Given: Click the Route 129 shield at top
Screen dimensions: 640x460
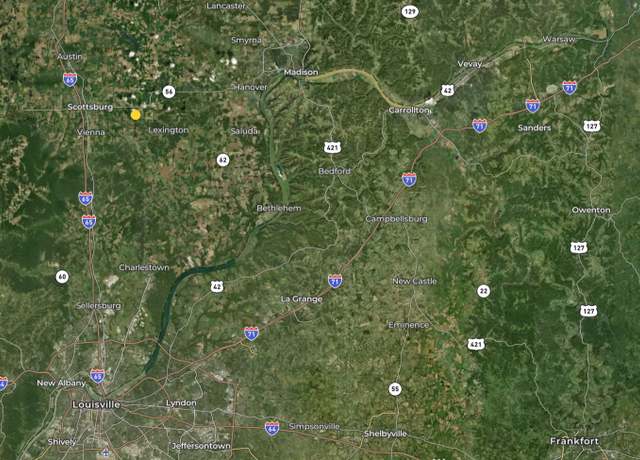Looking at the screenshot, I should click(x=410, y=11).
